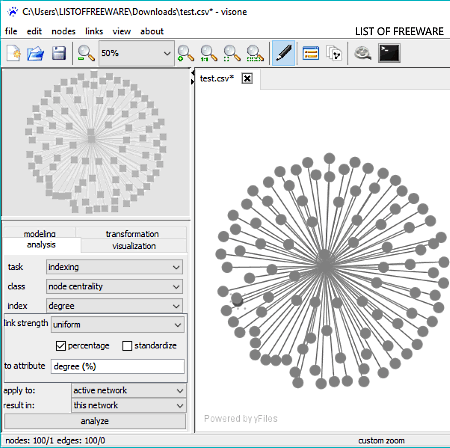Switch to the visualization tab
This screenshot has width=450, height=448.
coord(134,246)
